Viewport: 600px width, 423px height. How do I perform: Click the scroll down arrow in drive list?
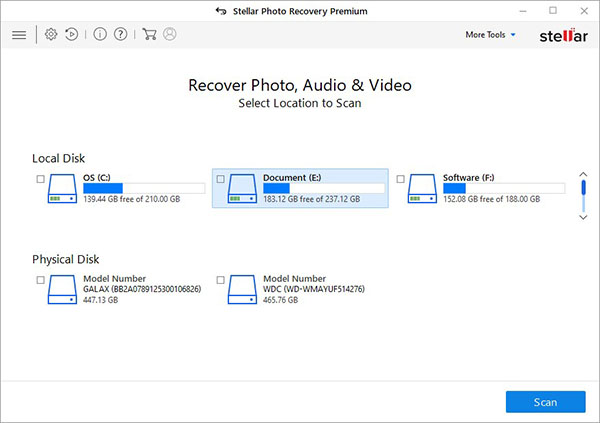point(583,217)
